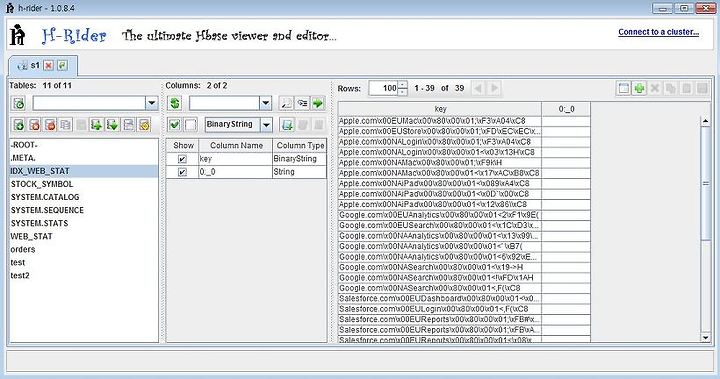
Task: Select the SYSTEM.SEQUENCE table
Action: pyautogui.click(x=84, y=210)
